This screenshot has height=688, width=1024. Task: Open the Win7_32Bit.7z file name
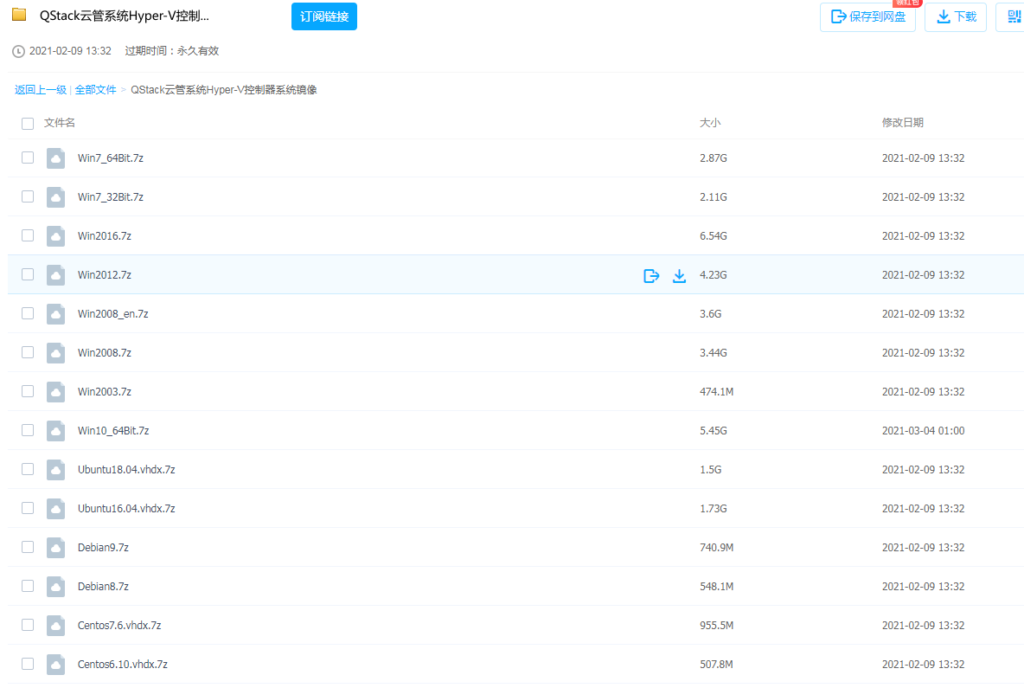pyautogui.click(x=110, y=197)
